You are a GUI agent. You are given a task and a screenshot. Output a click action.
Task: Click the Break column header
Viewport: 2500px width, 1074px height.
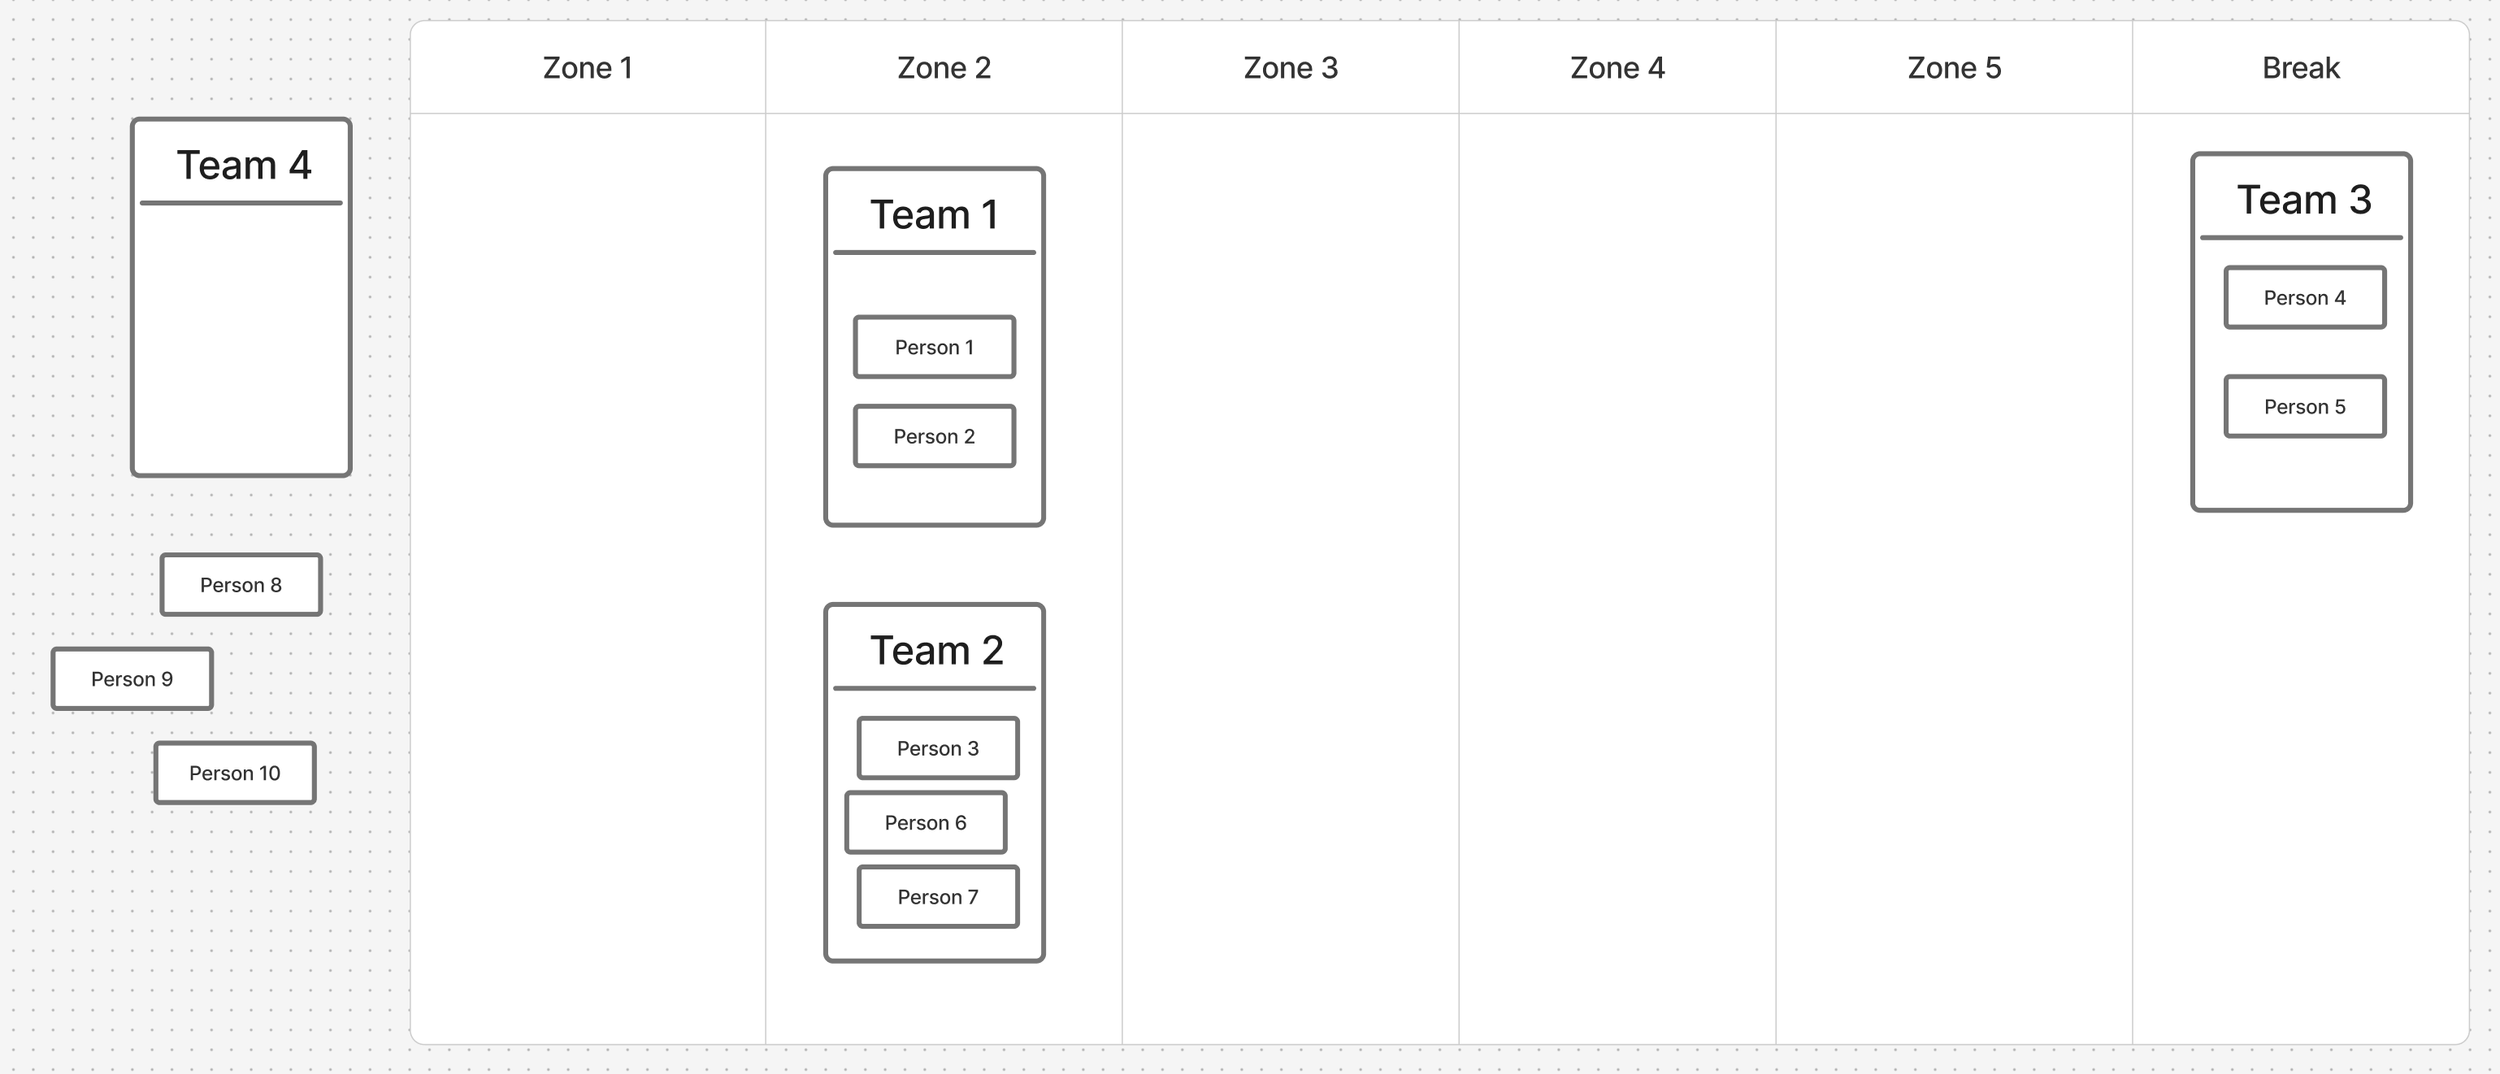[x=2301, y=68]
